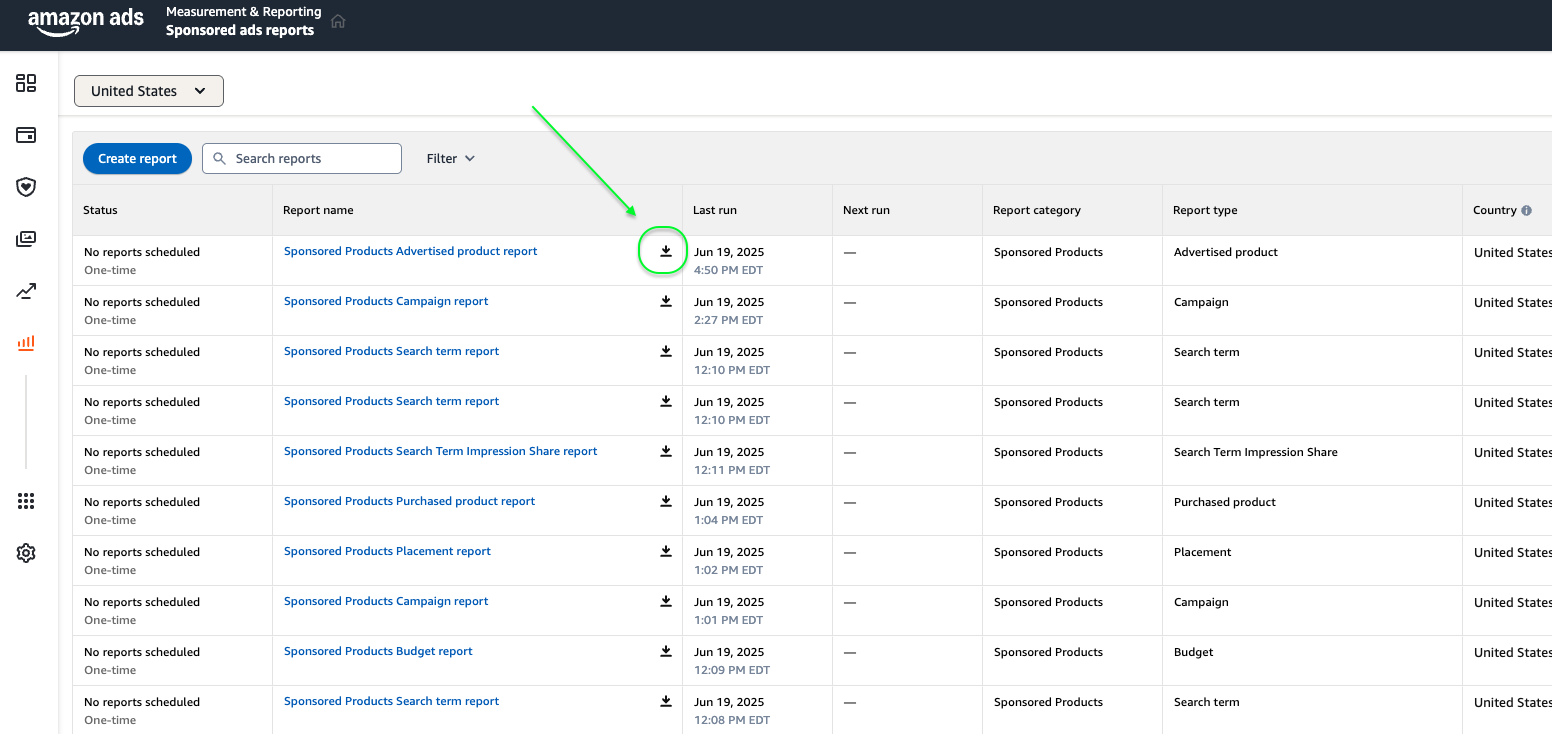The width and height of the screenshot is (1552, 734).
Task: Open Sponsored Products Budget report link
Action: (378, 651)
